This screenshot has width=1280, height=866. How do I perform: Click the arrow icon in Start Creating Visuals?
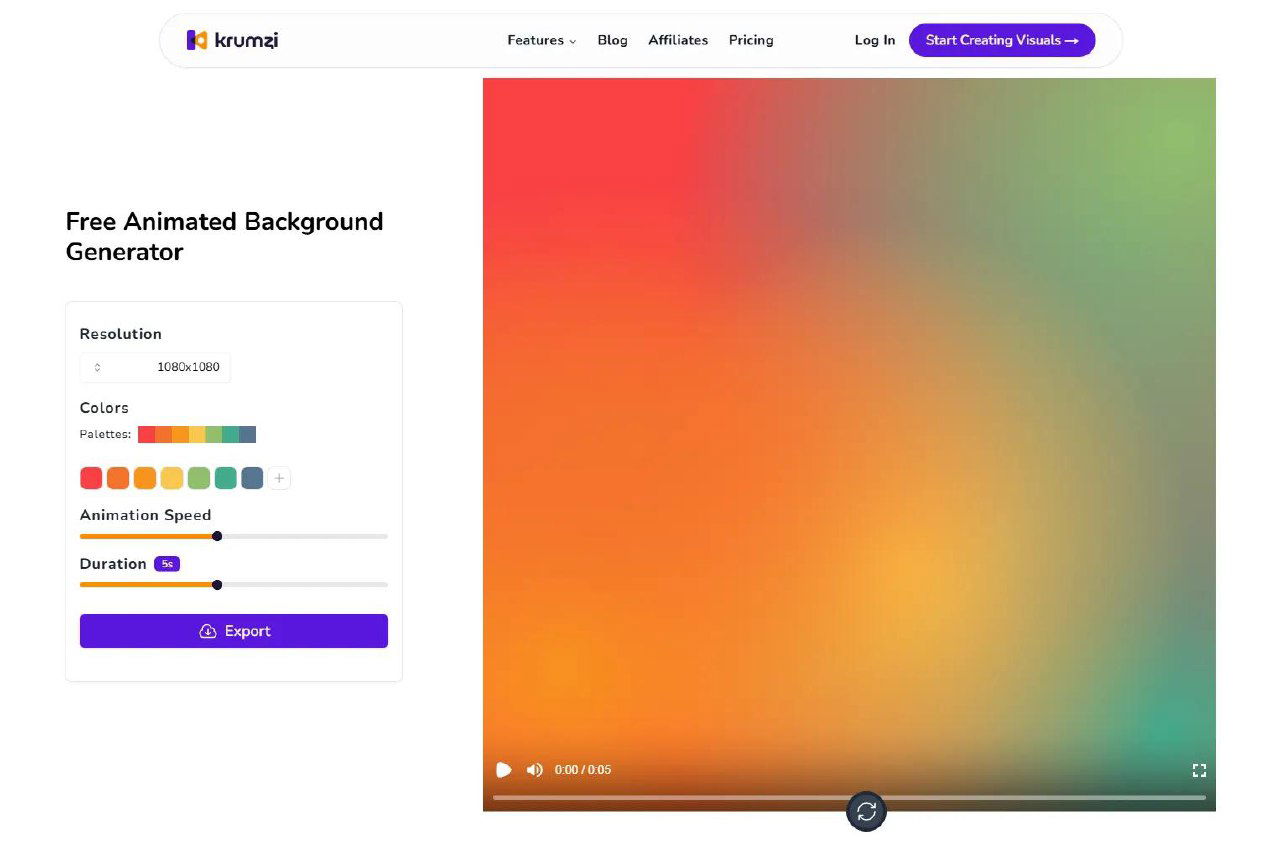click(1072, 40)
